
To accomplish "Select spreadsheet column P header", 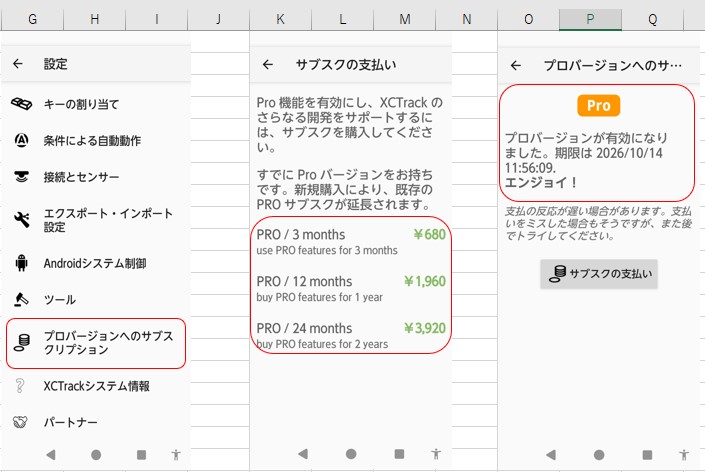I will [590, 19].
